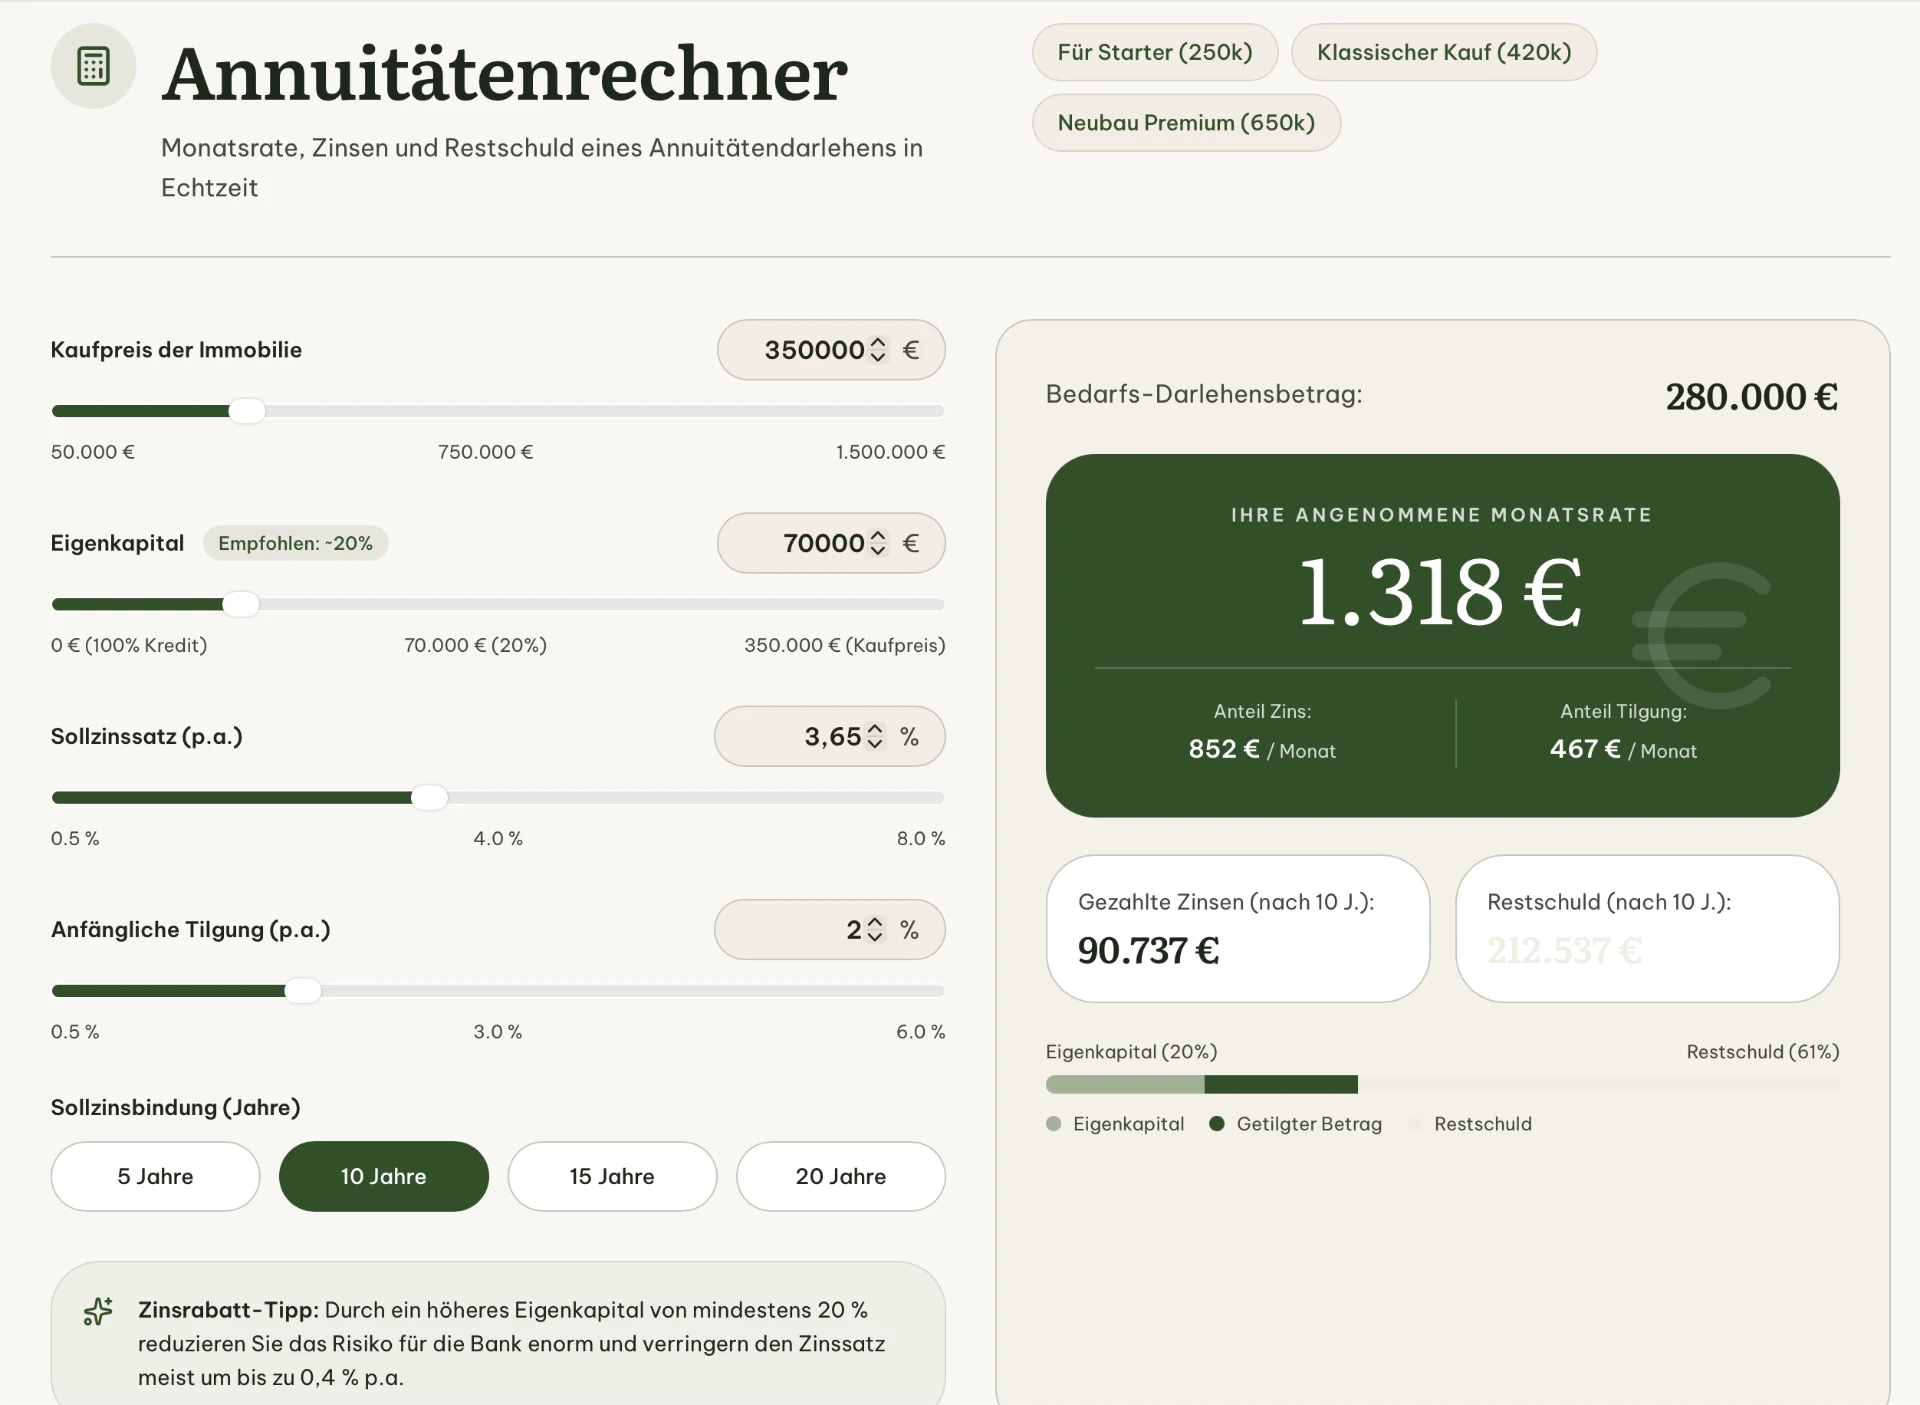
Task: Focus the Sollzinssatz input showing 3,65
Action: (x=832, y=737)
